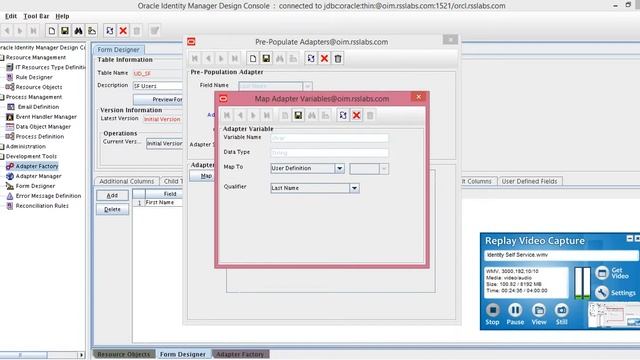Open Help menu
The image size is (640, 360).
coord(62,16)
